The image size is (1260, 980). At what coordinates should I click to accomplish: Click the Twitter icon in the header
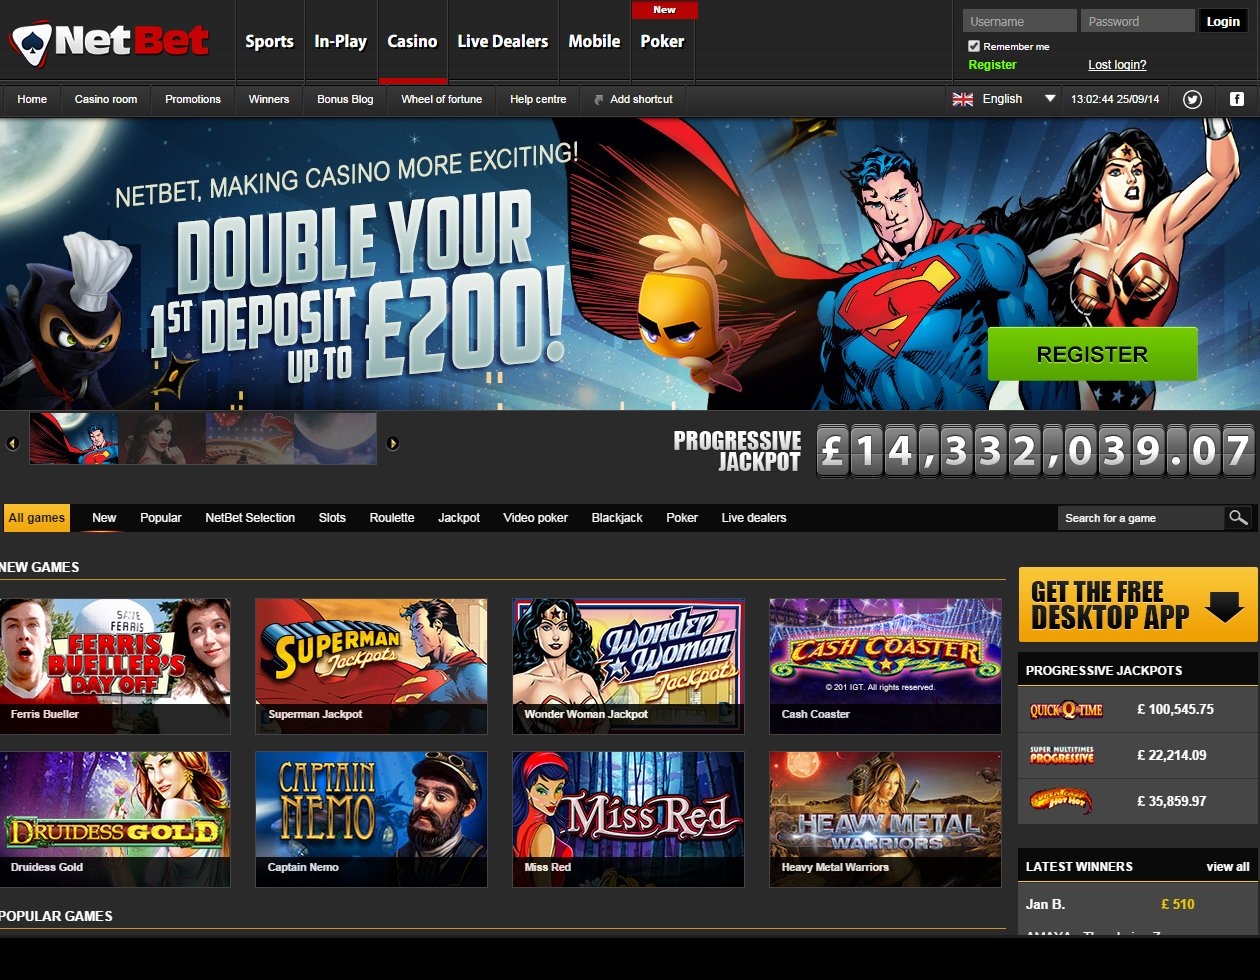tap(1192, 99)
